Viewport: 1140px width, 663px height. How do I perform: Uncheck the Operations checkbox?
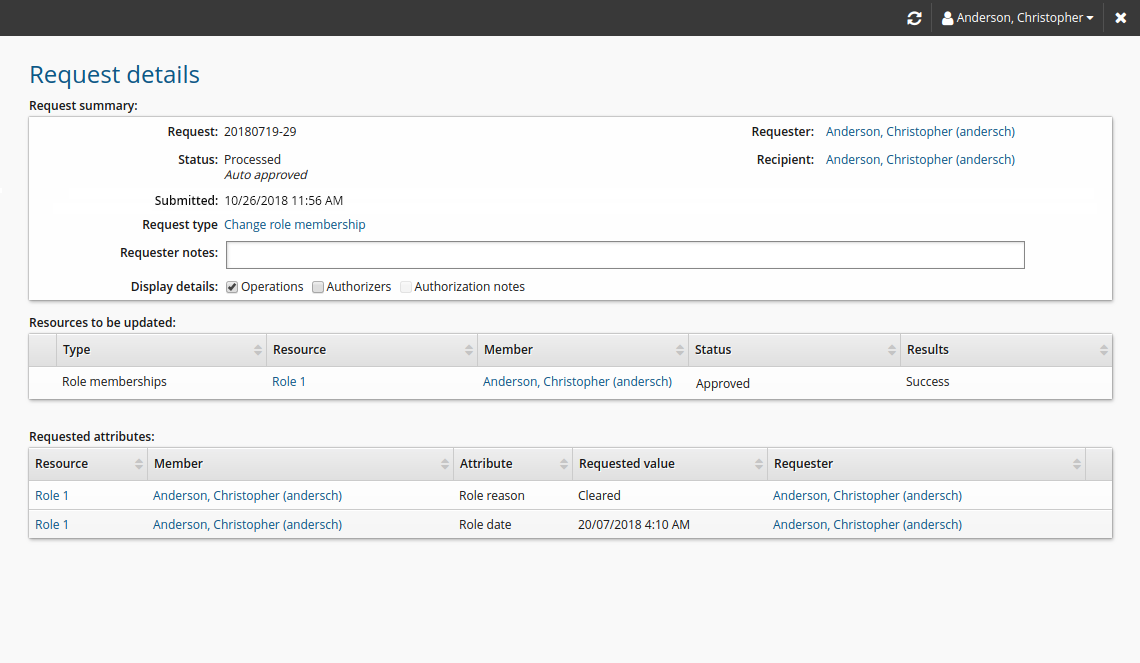click(x=232, y=287)
